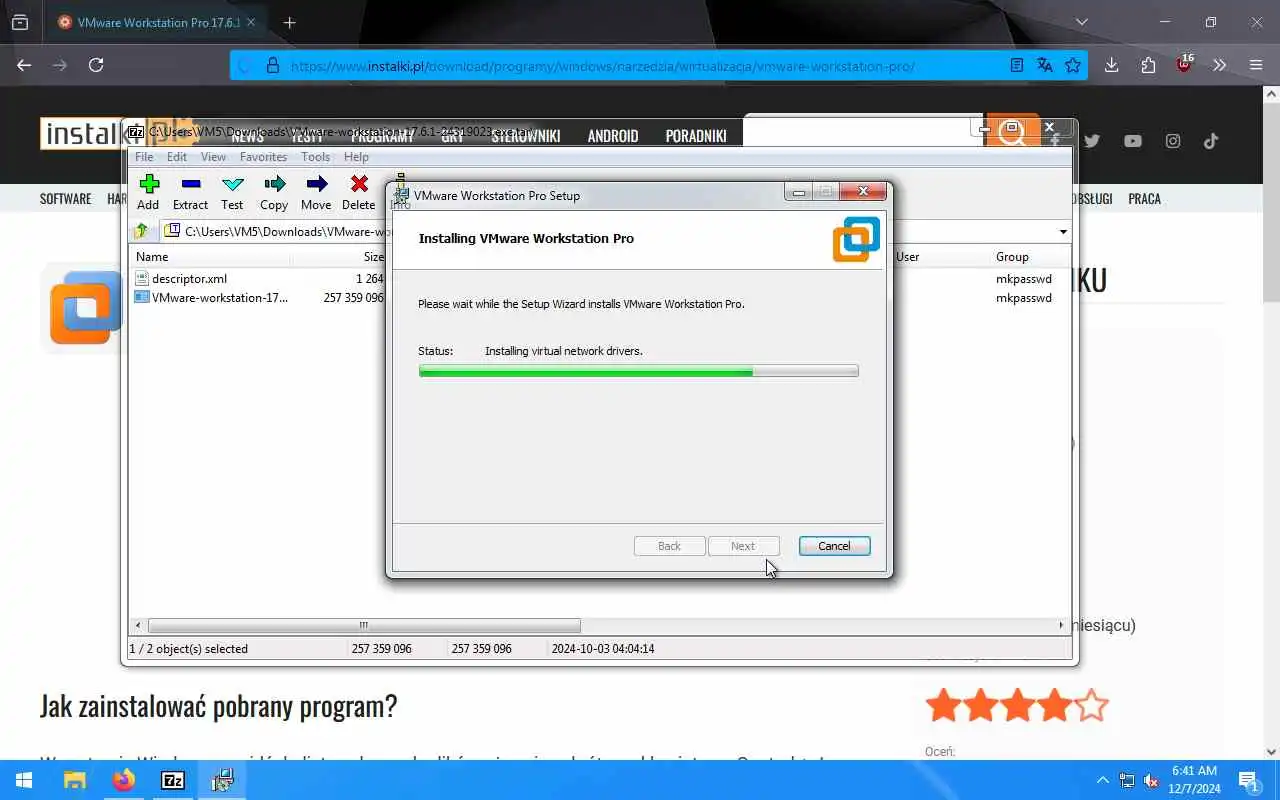Open reader view icon in address bar
The image size is (1280, 800).
pyautogui.click(x=1016, y=65)
